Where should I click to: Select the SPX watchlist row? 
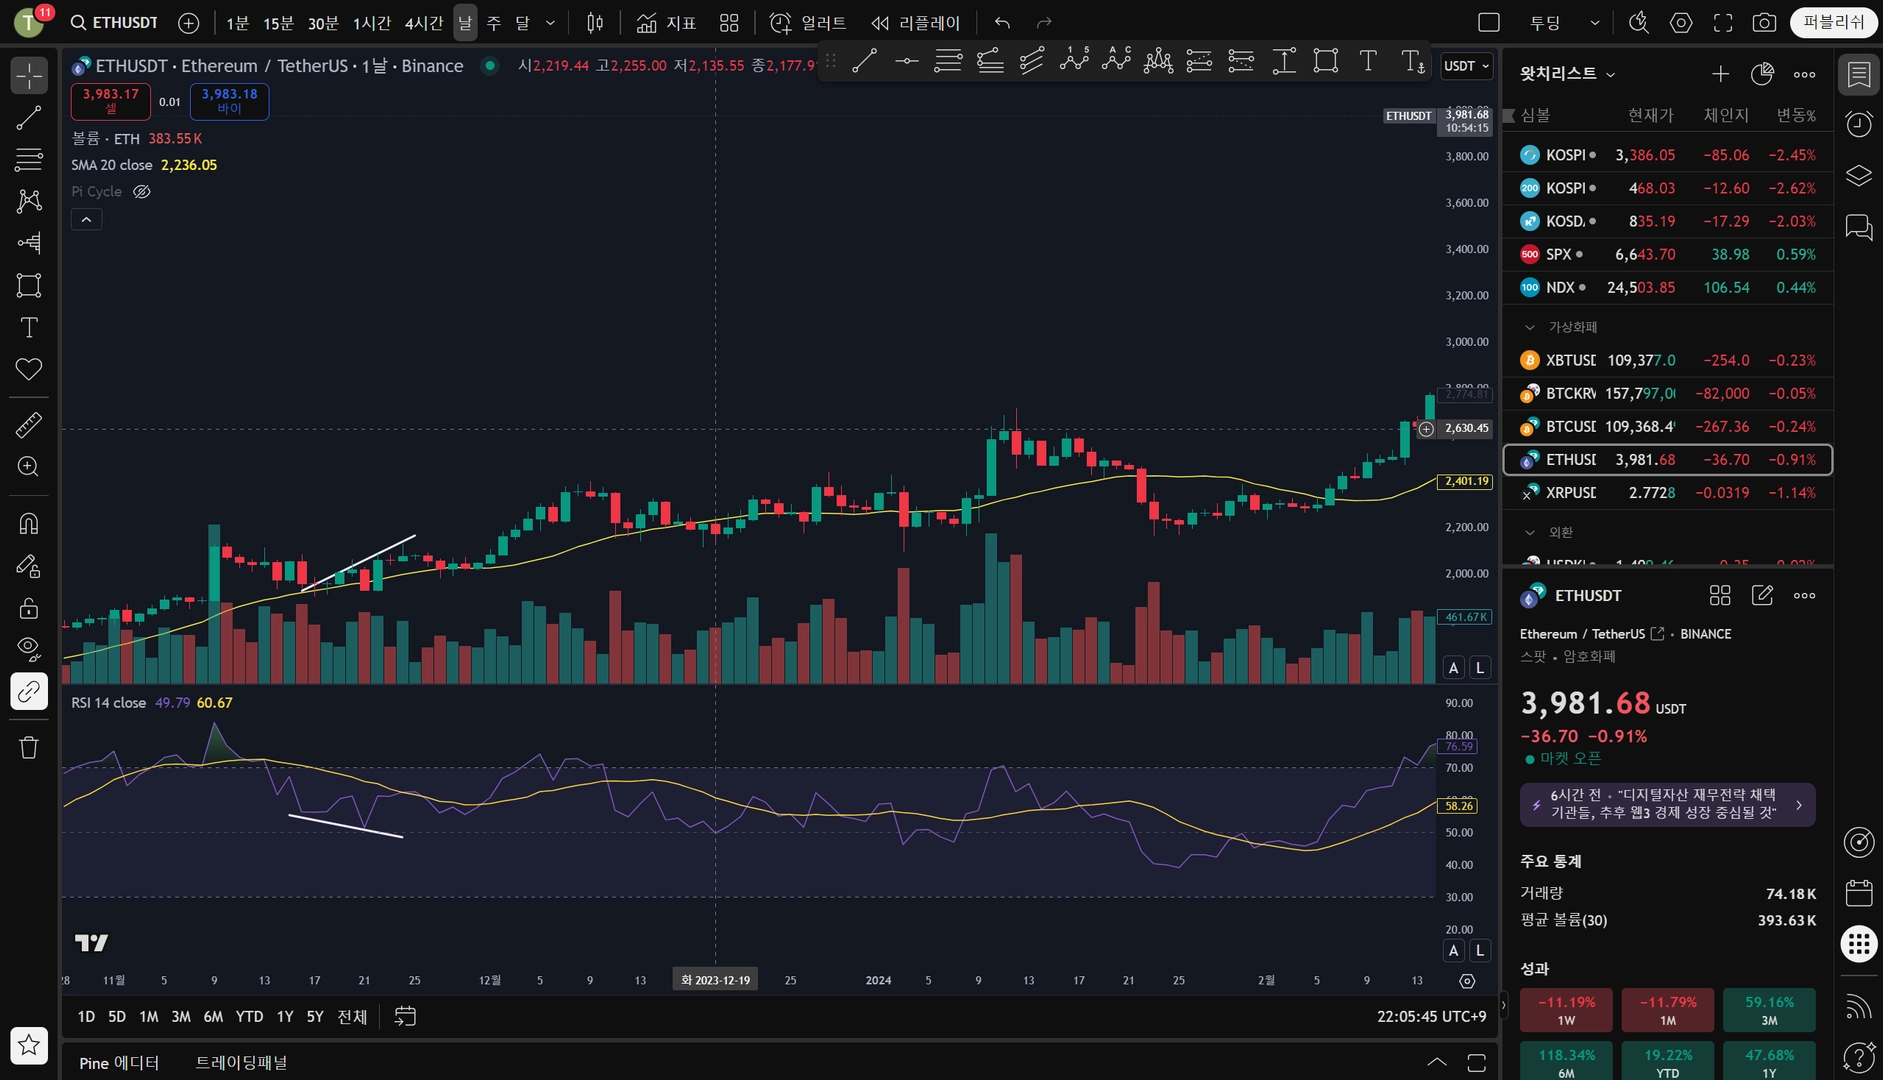(1668, 254)
